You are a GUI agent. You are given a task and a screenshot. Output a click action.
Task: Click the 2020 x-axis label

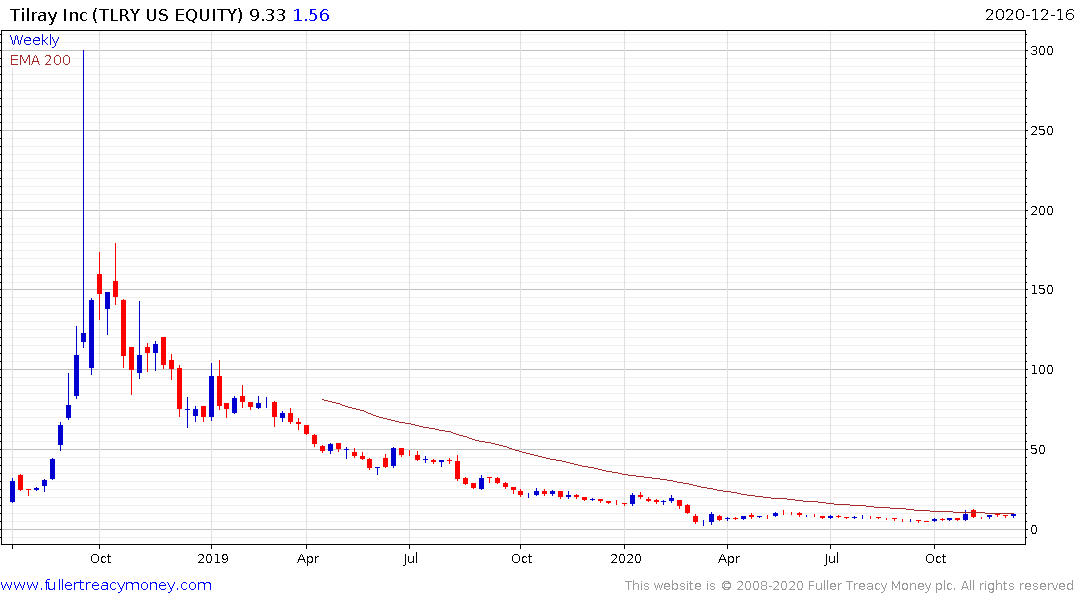(x=625, y=558)
